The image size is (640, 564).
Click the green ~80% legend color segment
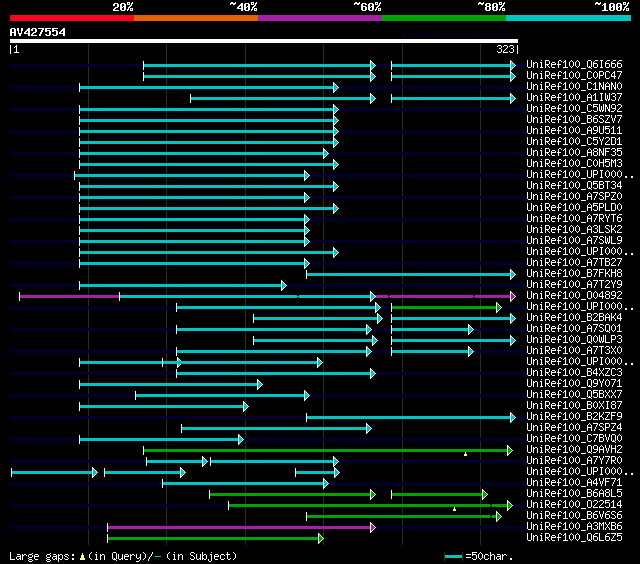(444, 18)
